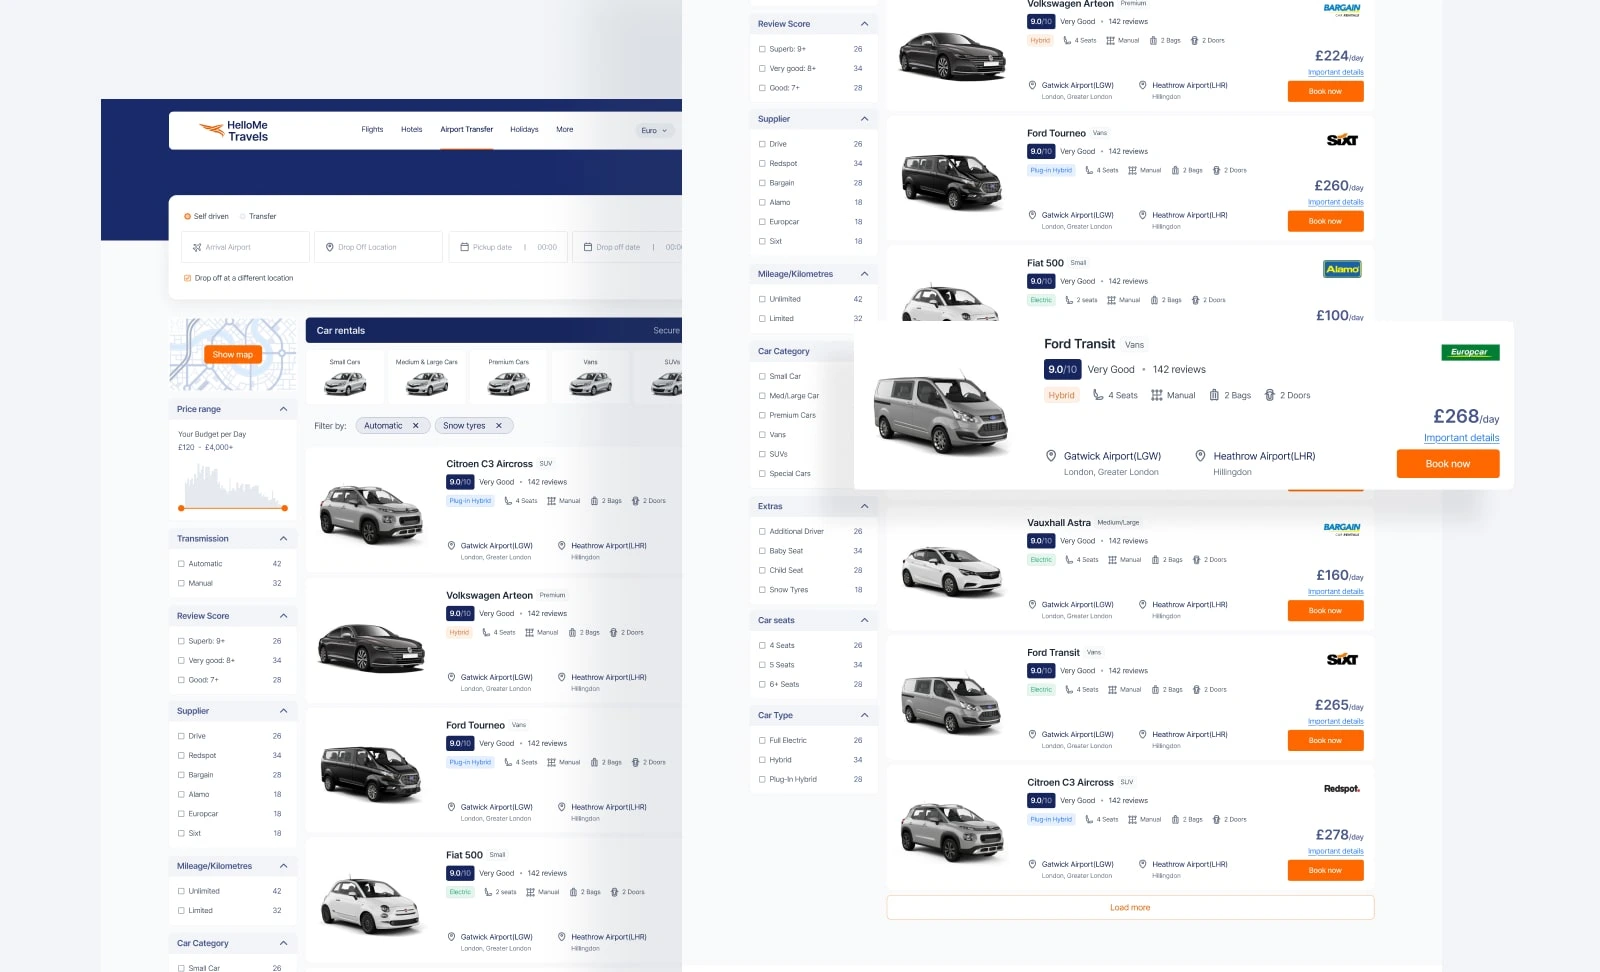Open the Vauxhall Astra car photo

(x=951, y=570)
